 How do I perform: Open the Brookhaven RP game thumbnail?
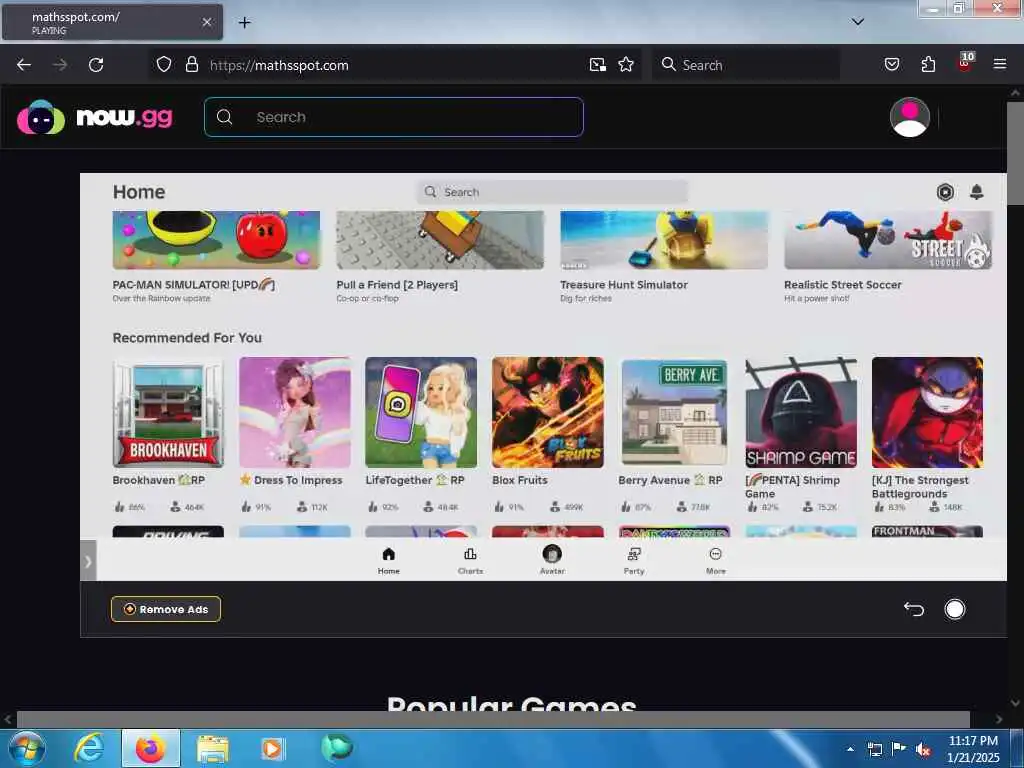(168, 412)
